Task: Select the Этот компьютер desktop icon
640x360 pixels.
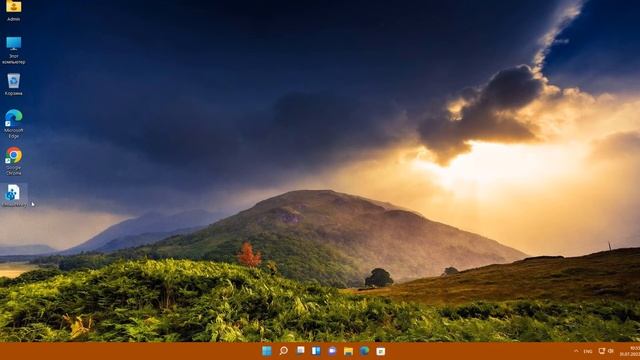Action: tap(13, 50)
